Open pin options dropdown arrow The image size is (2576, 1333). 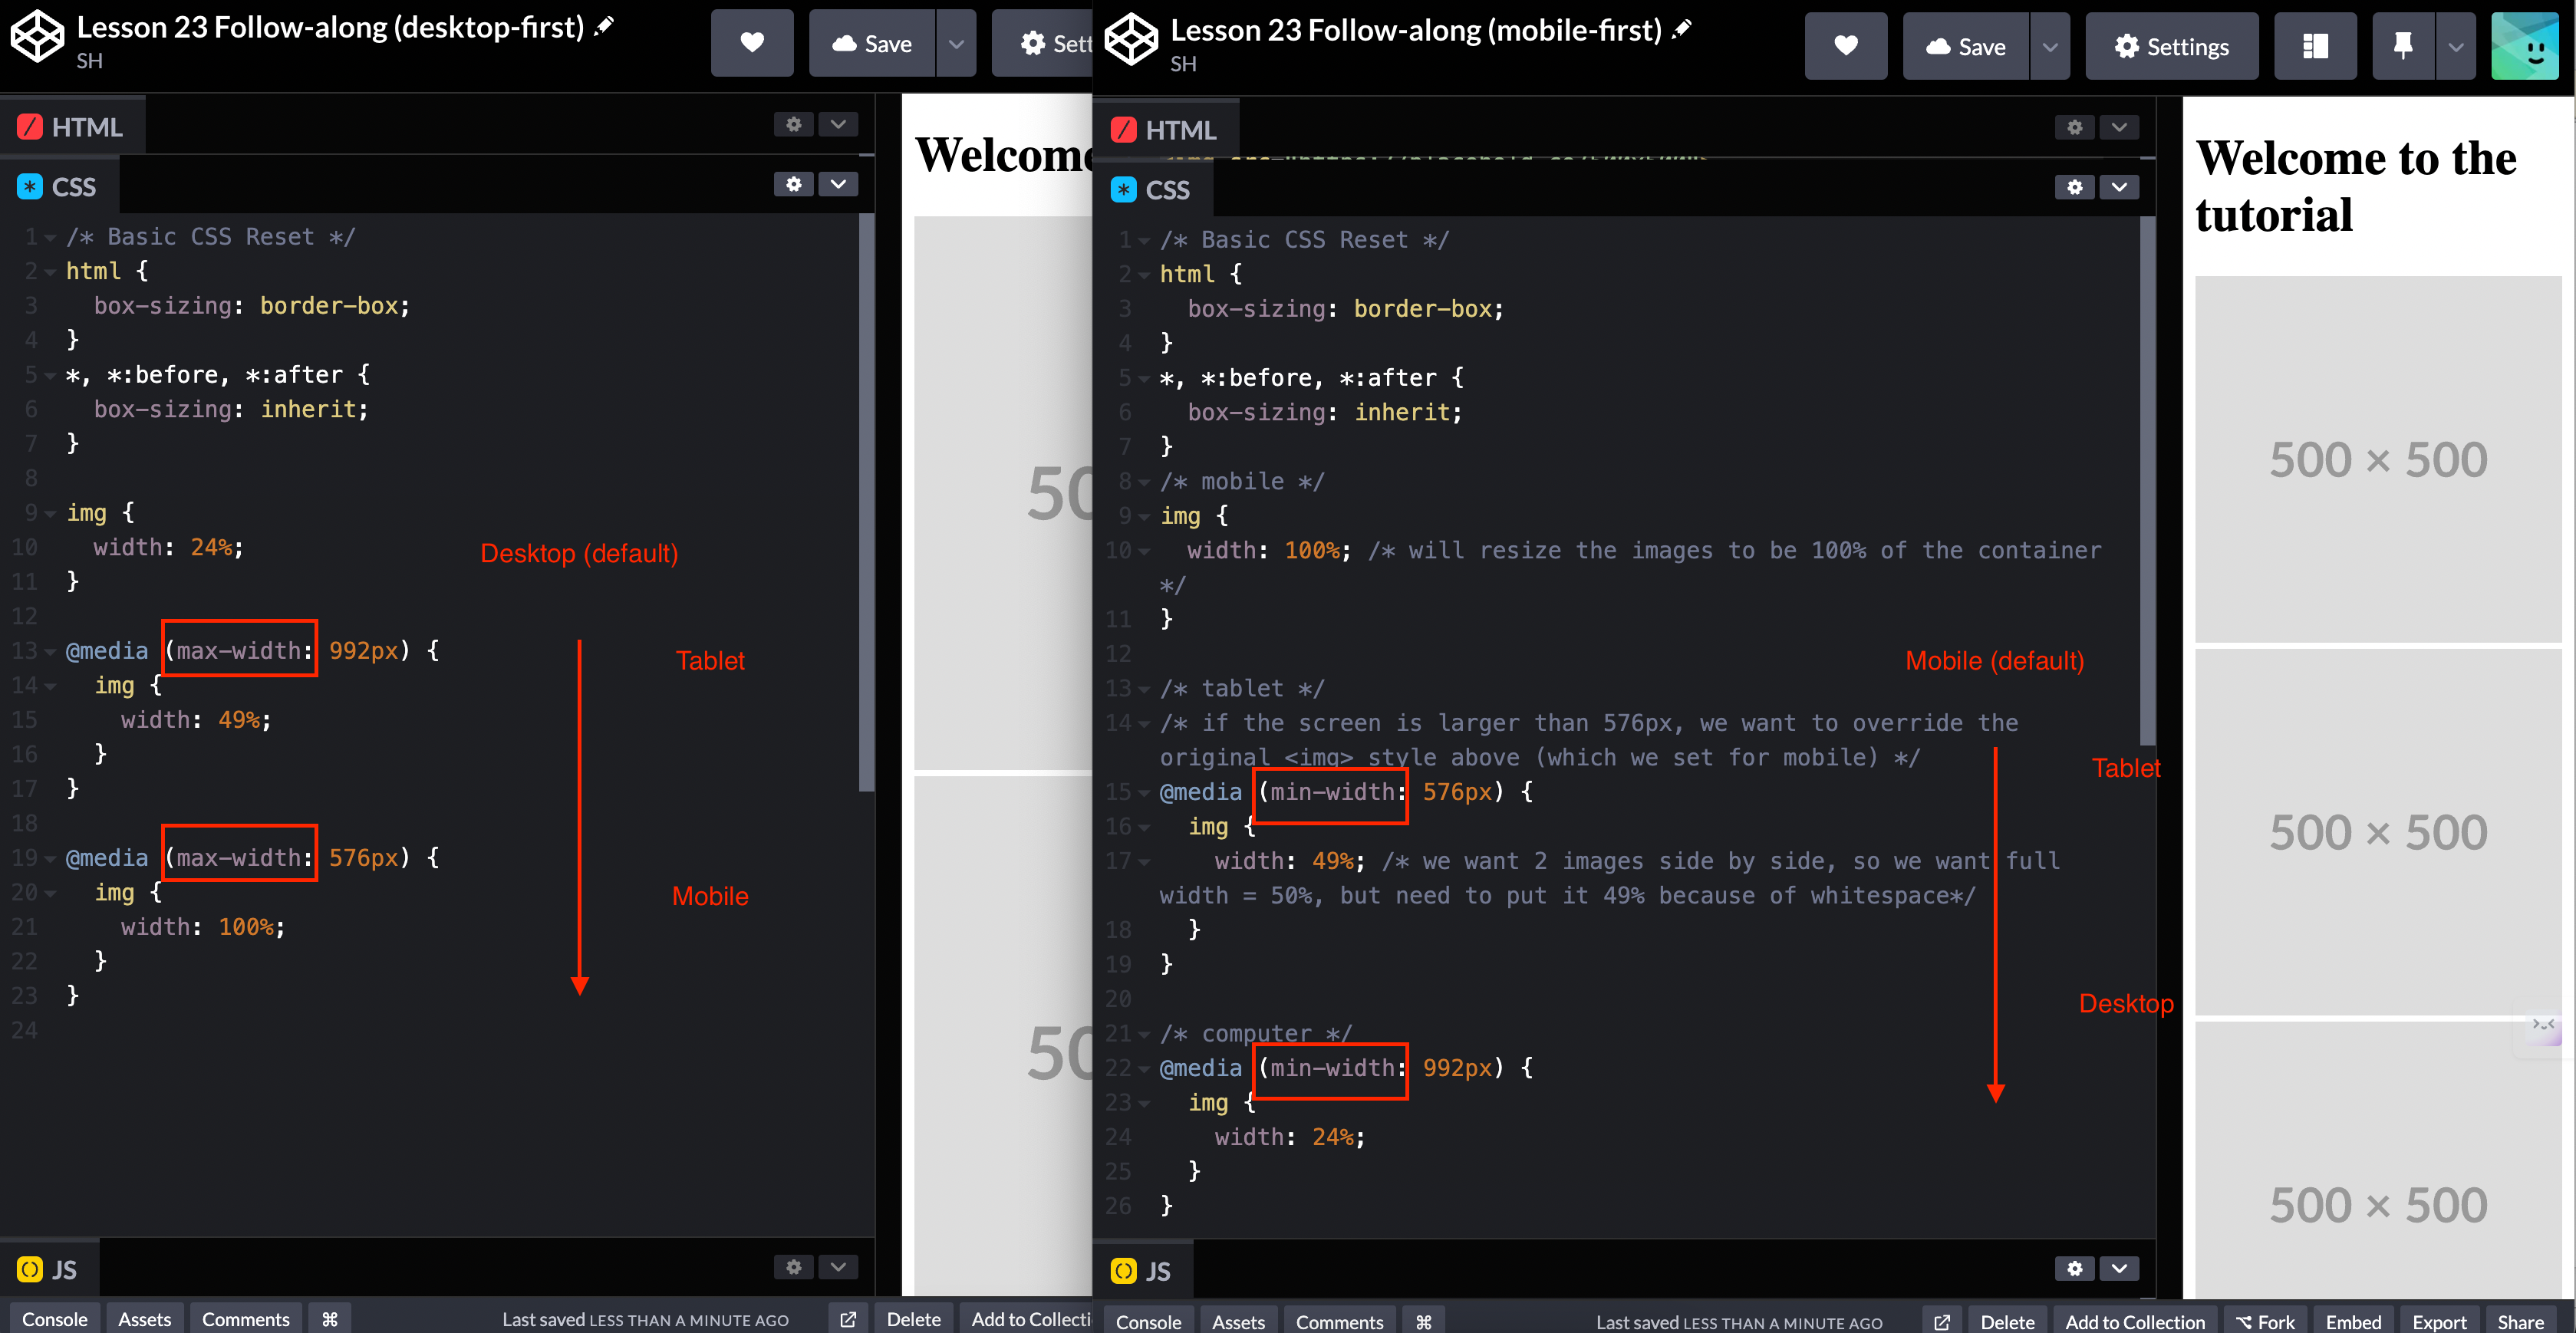point(2456,46)
